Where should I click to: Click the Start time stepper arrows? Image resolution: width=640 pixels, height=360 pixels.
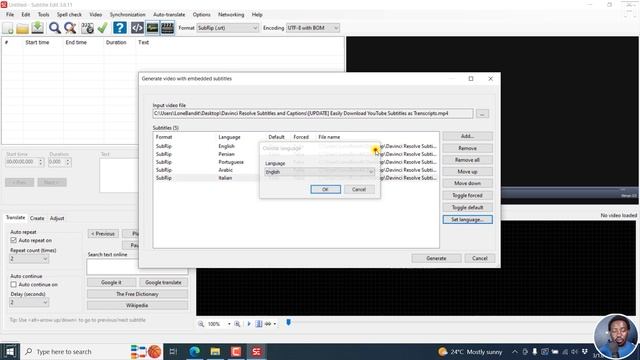coord(40,162)
